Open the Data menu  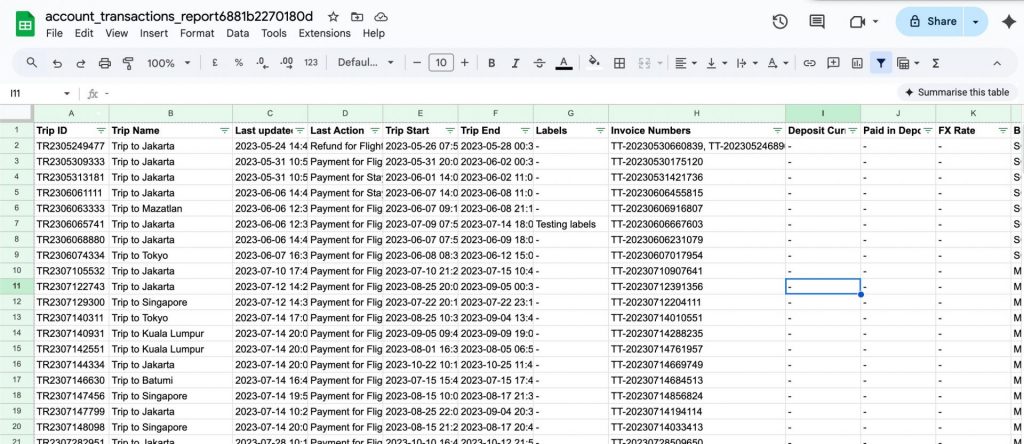(238, 33)
